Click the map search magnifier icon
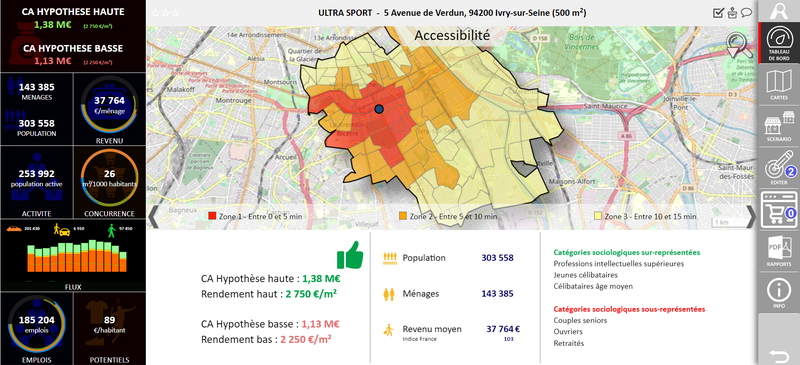 coord(739,46)
